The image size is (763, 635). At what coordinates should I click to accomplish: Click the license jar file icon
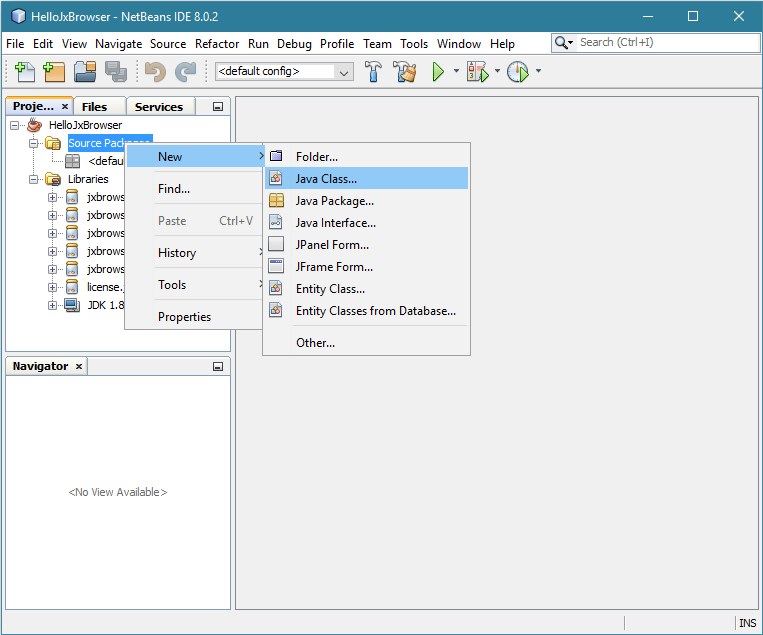click(x=72, y=287)
